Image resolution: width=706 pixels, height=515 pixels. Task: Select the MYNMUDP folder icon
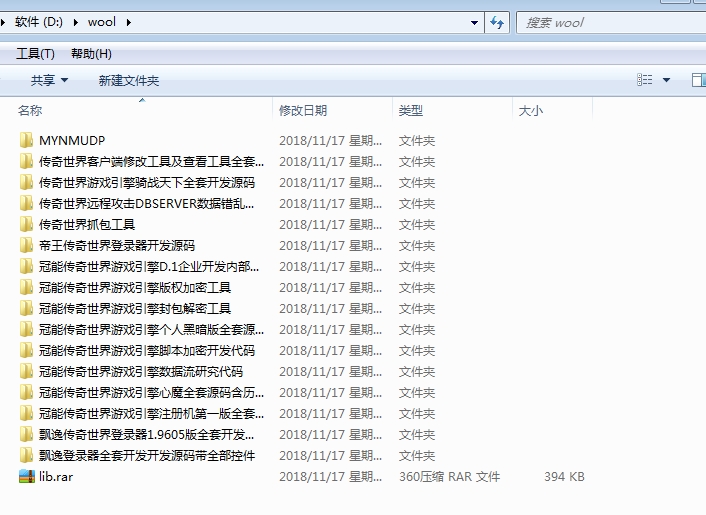[27, 141]
